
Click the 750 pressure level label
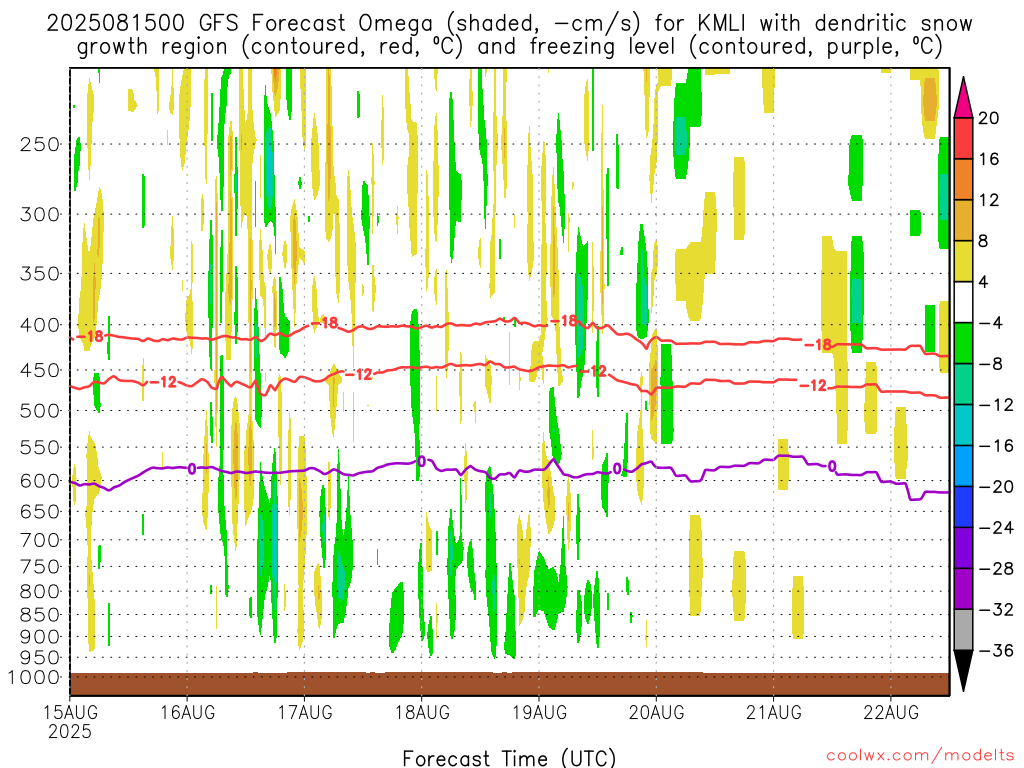[x=40, y=567]
